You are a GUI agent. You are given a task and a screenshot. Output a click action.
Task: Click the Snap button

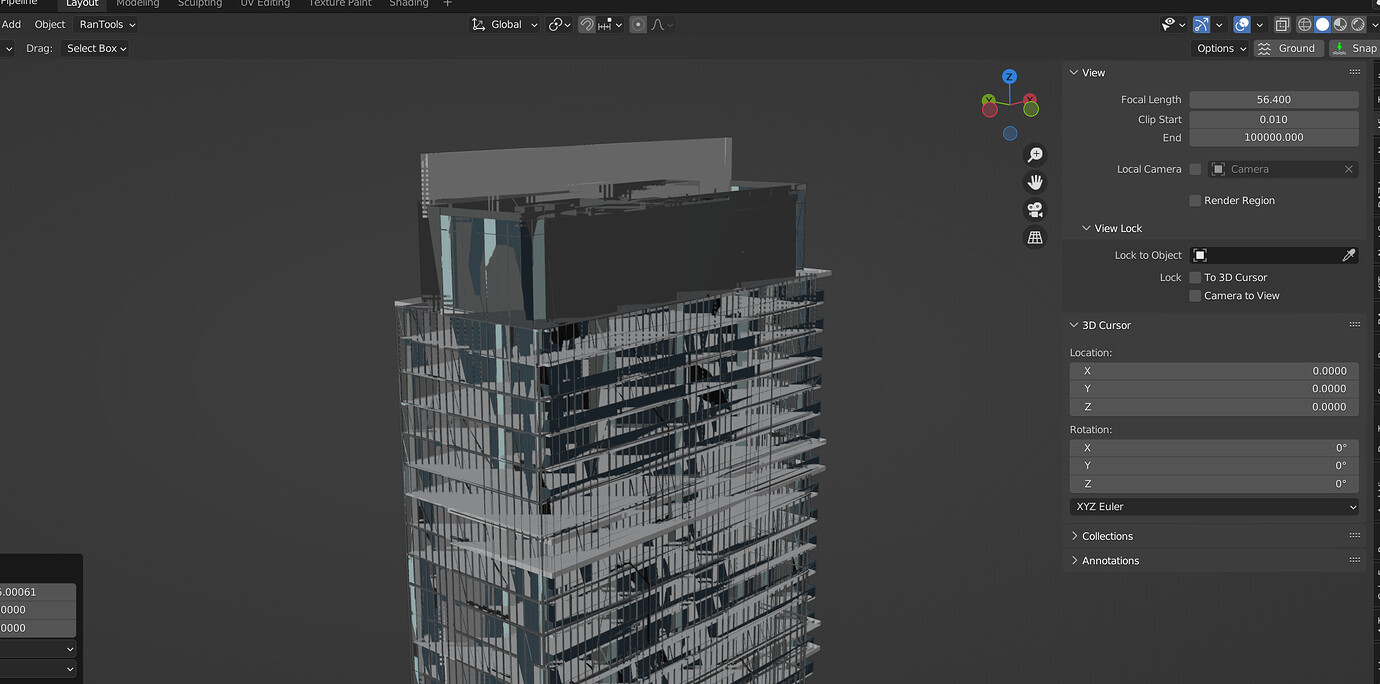click(1354, 48)
